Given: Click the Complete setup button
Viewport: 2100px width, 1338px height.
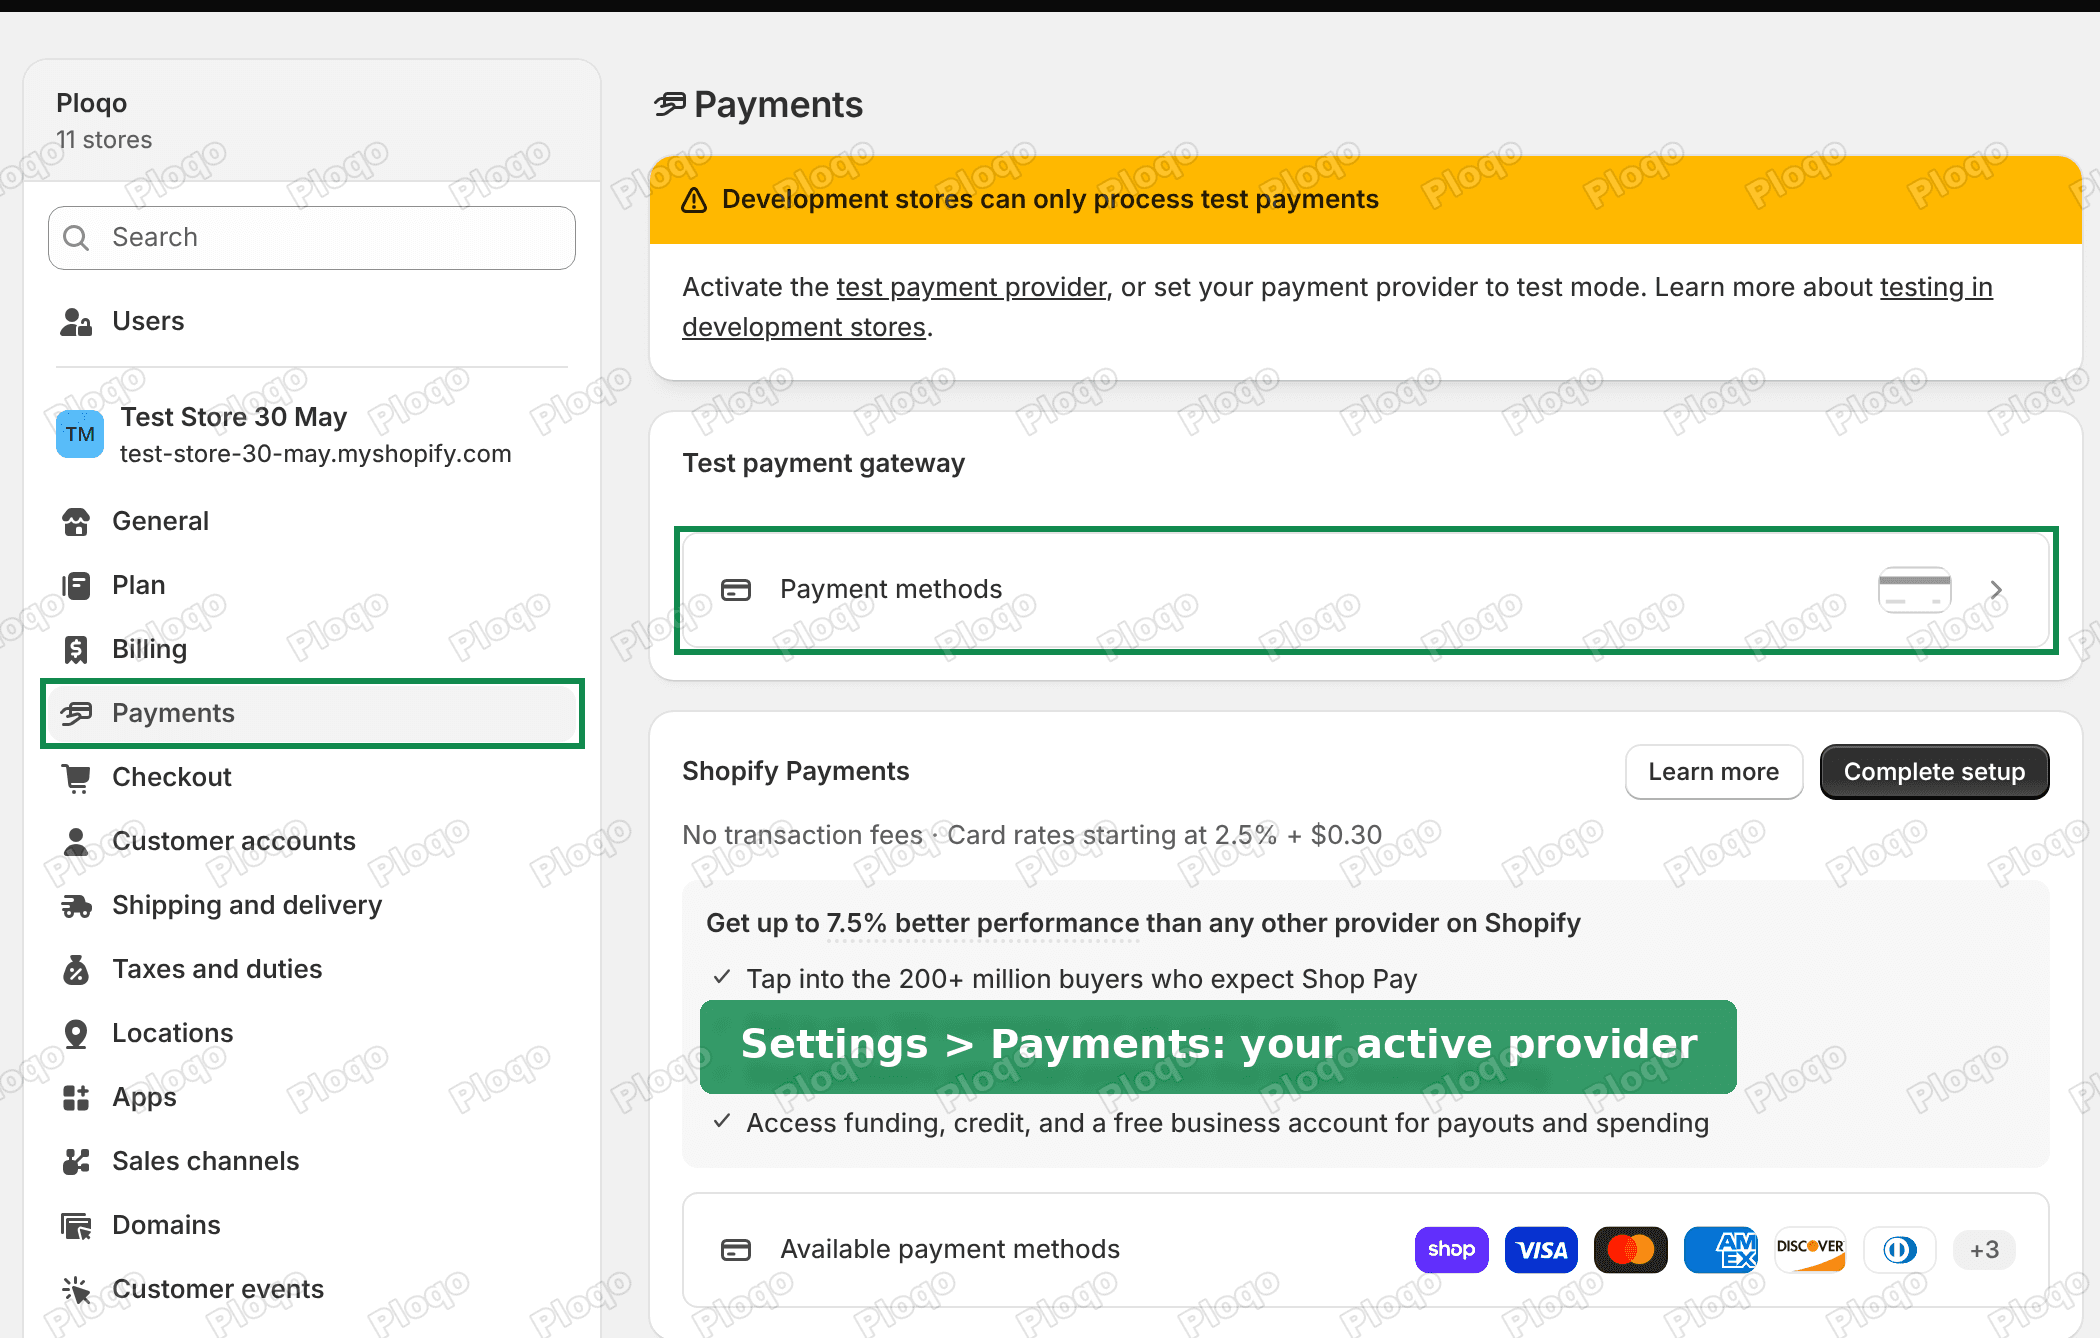Looking at the screenshot, I should (1934, 772).
